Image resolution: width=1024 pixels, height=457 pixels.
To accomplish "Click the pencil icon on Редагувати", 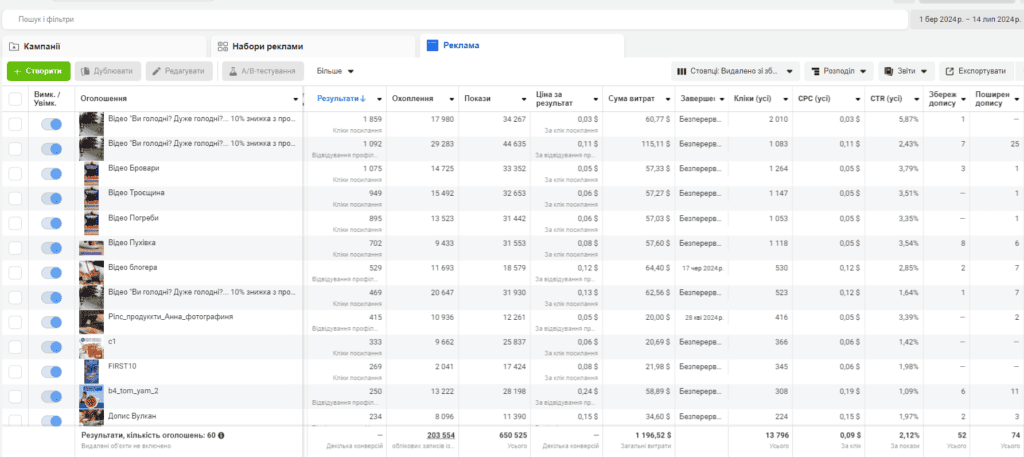I will point(157,71).
